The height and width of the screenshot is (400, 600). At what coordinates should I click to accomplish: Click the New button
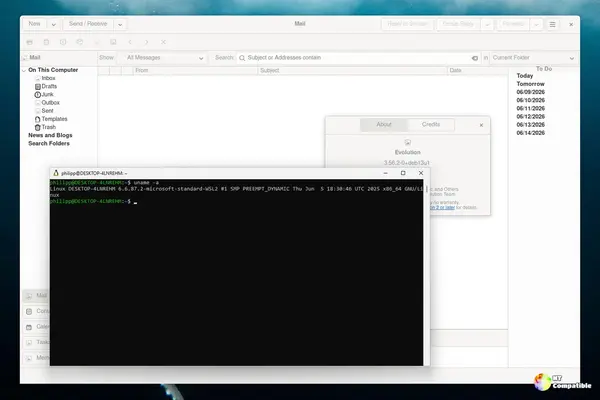point(35,24)
